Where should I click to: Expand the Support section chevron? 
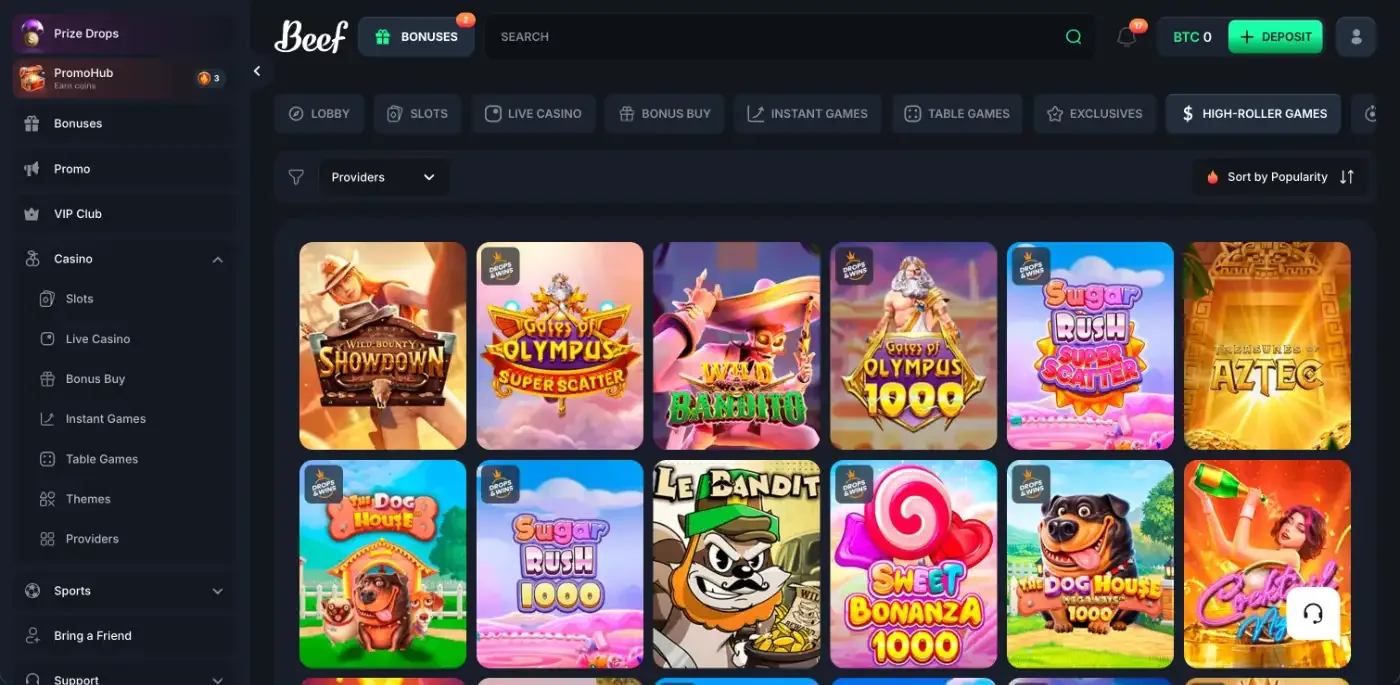coord(218,679)
